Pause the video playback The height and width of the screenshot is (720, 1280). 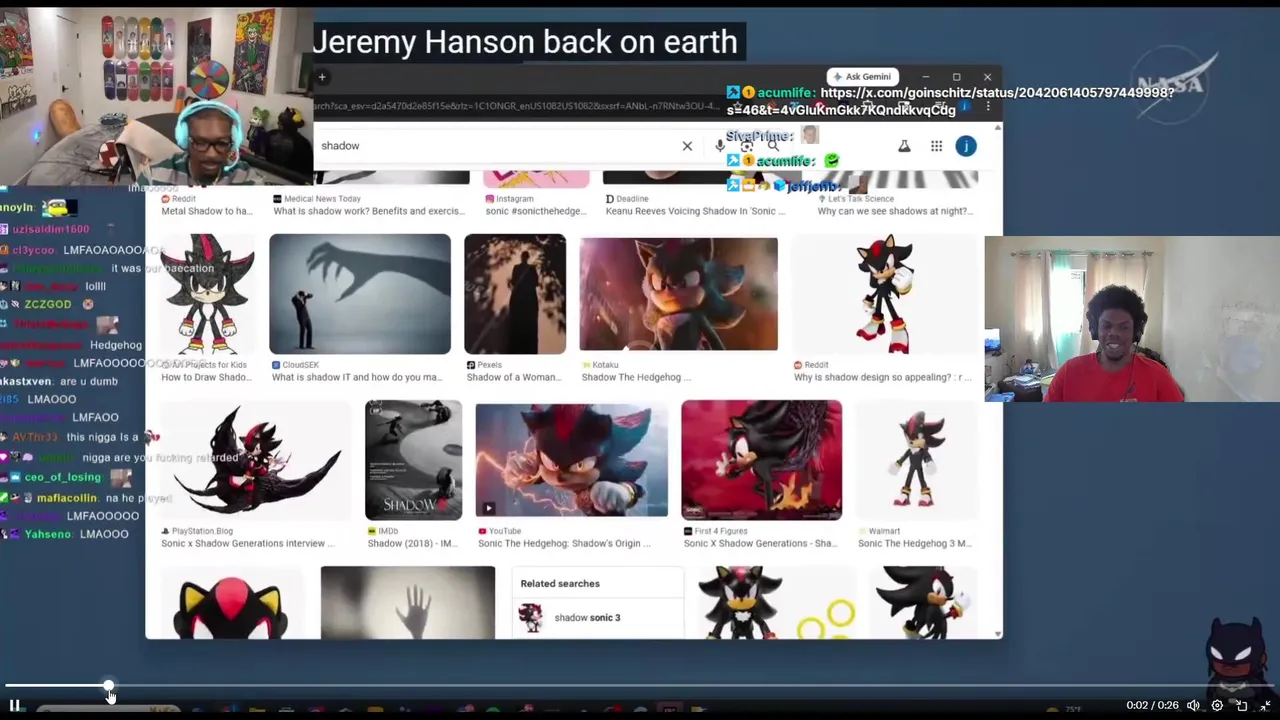[x=15, y=705]
